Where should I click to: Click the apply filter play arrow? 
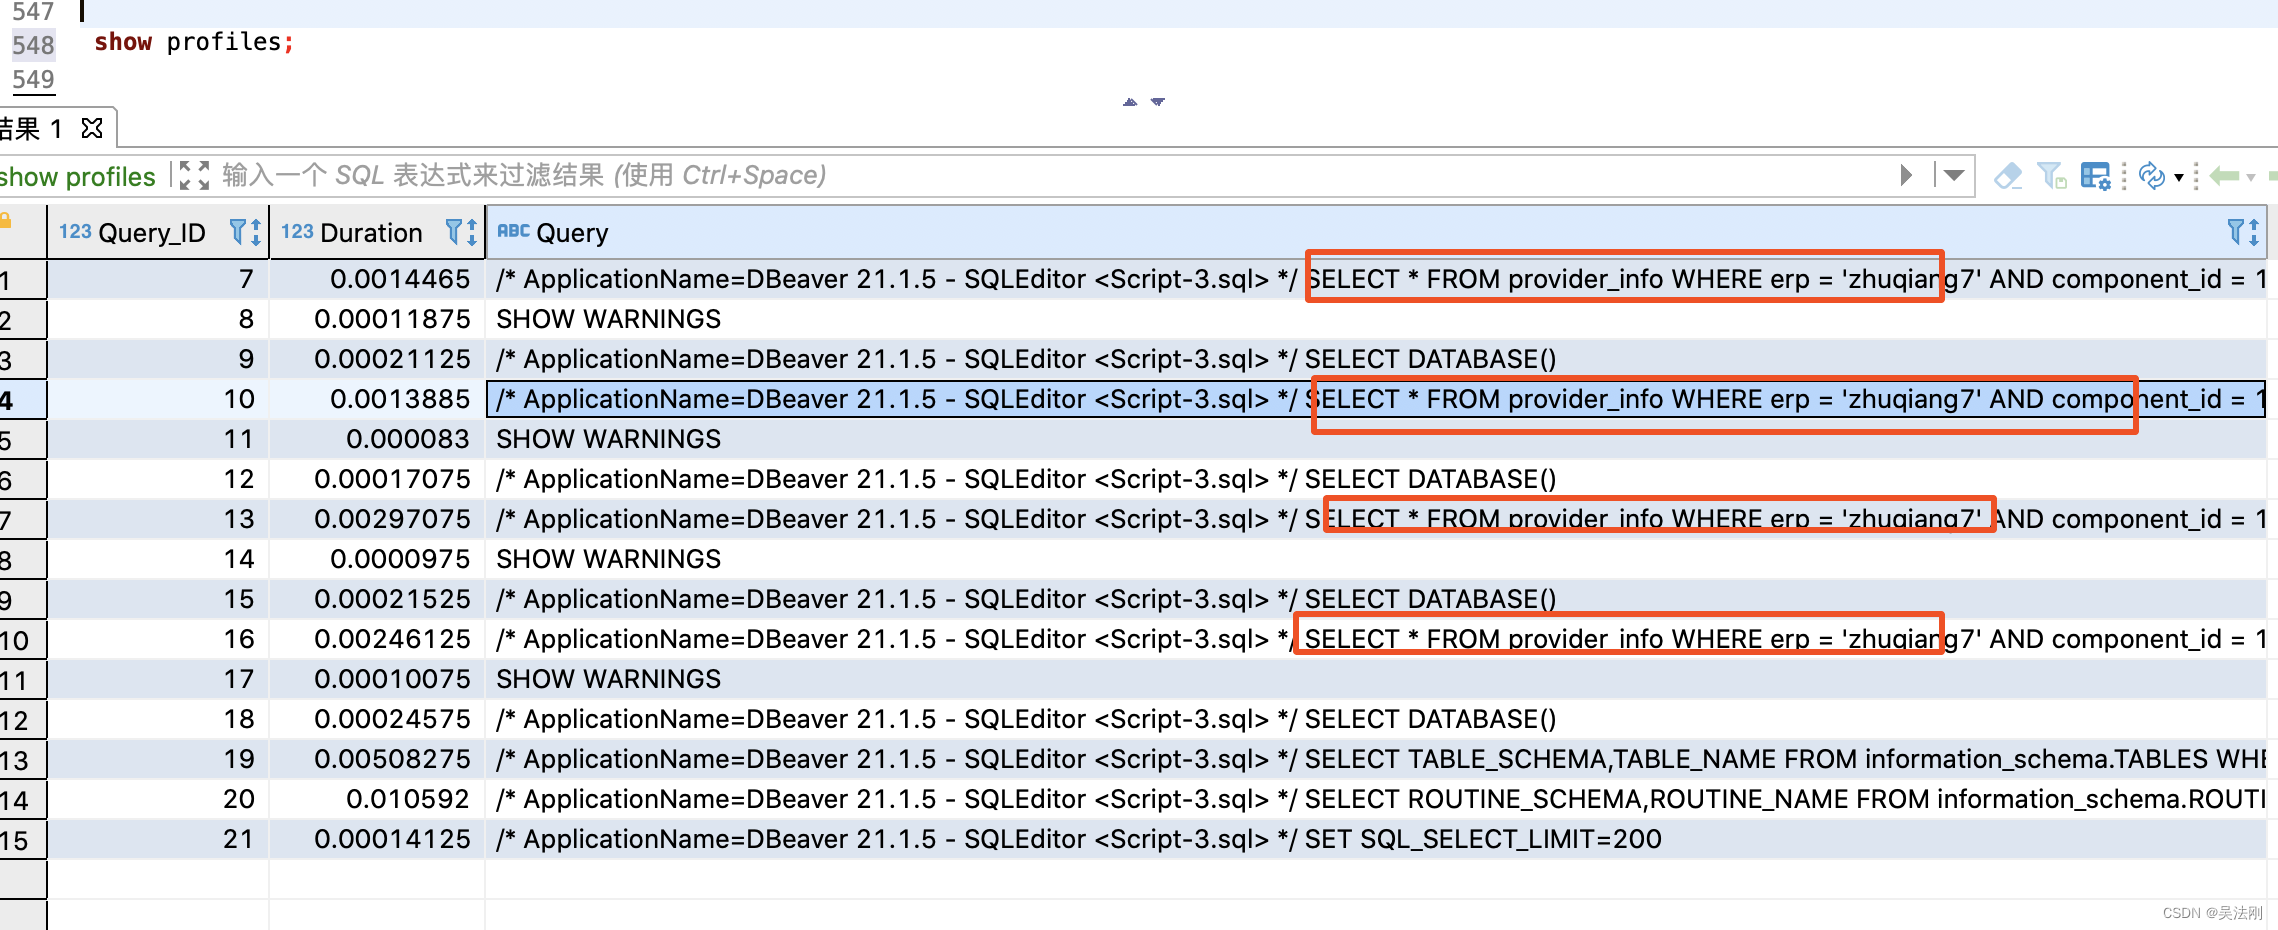tap(1906, 176)
